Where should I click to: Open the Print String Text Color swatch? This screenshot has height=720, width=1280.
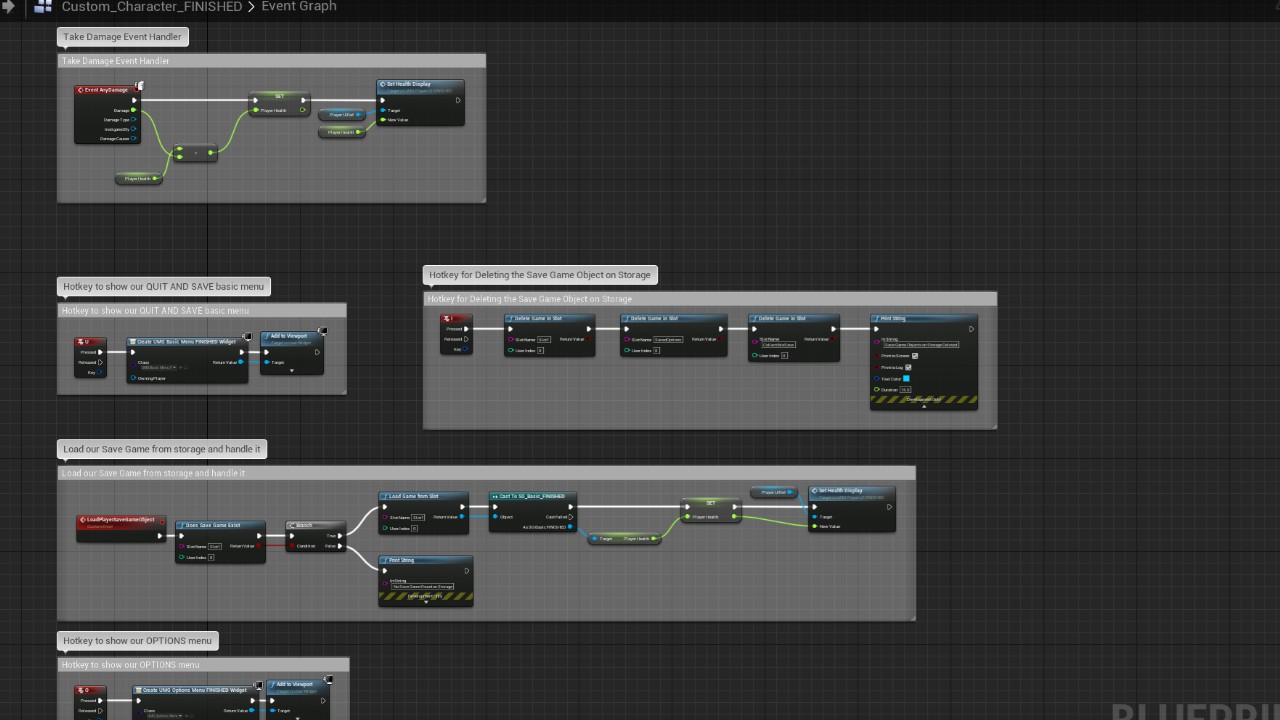tap(906, 379)
